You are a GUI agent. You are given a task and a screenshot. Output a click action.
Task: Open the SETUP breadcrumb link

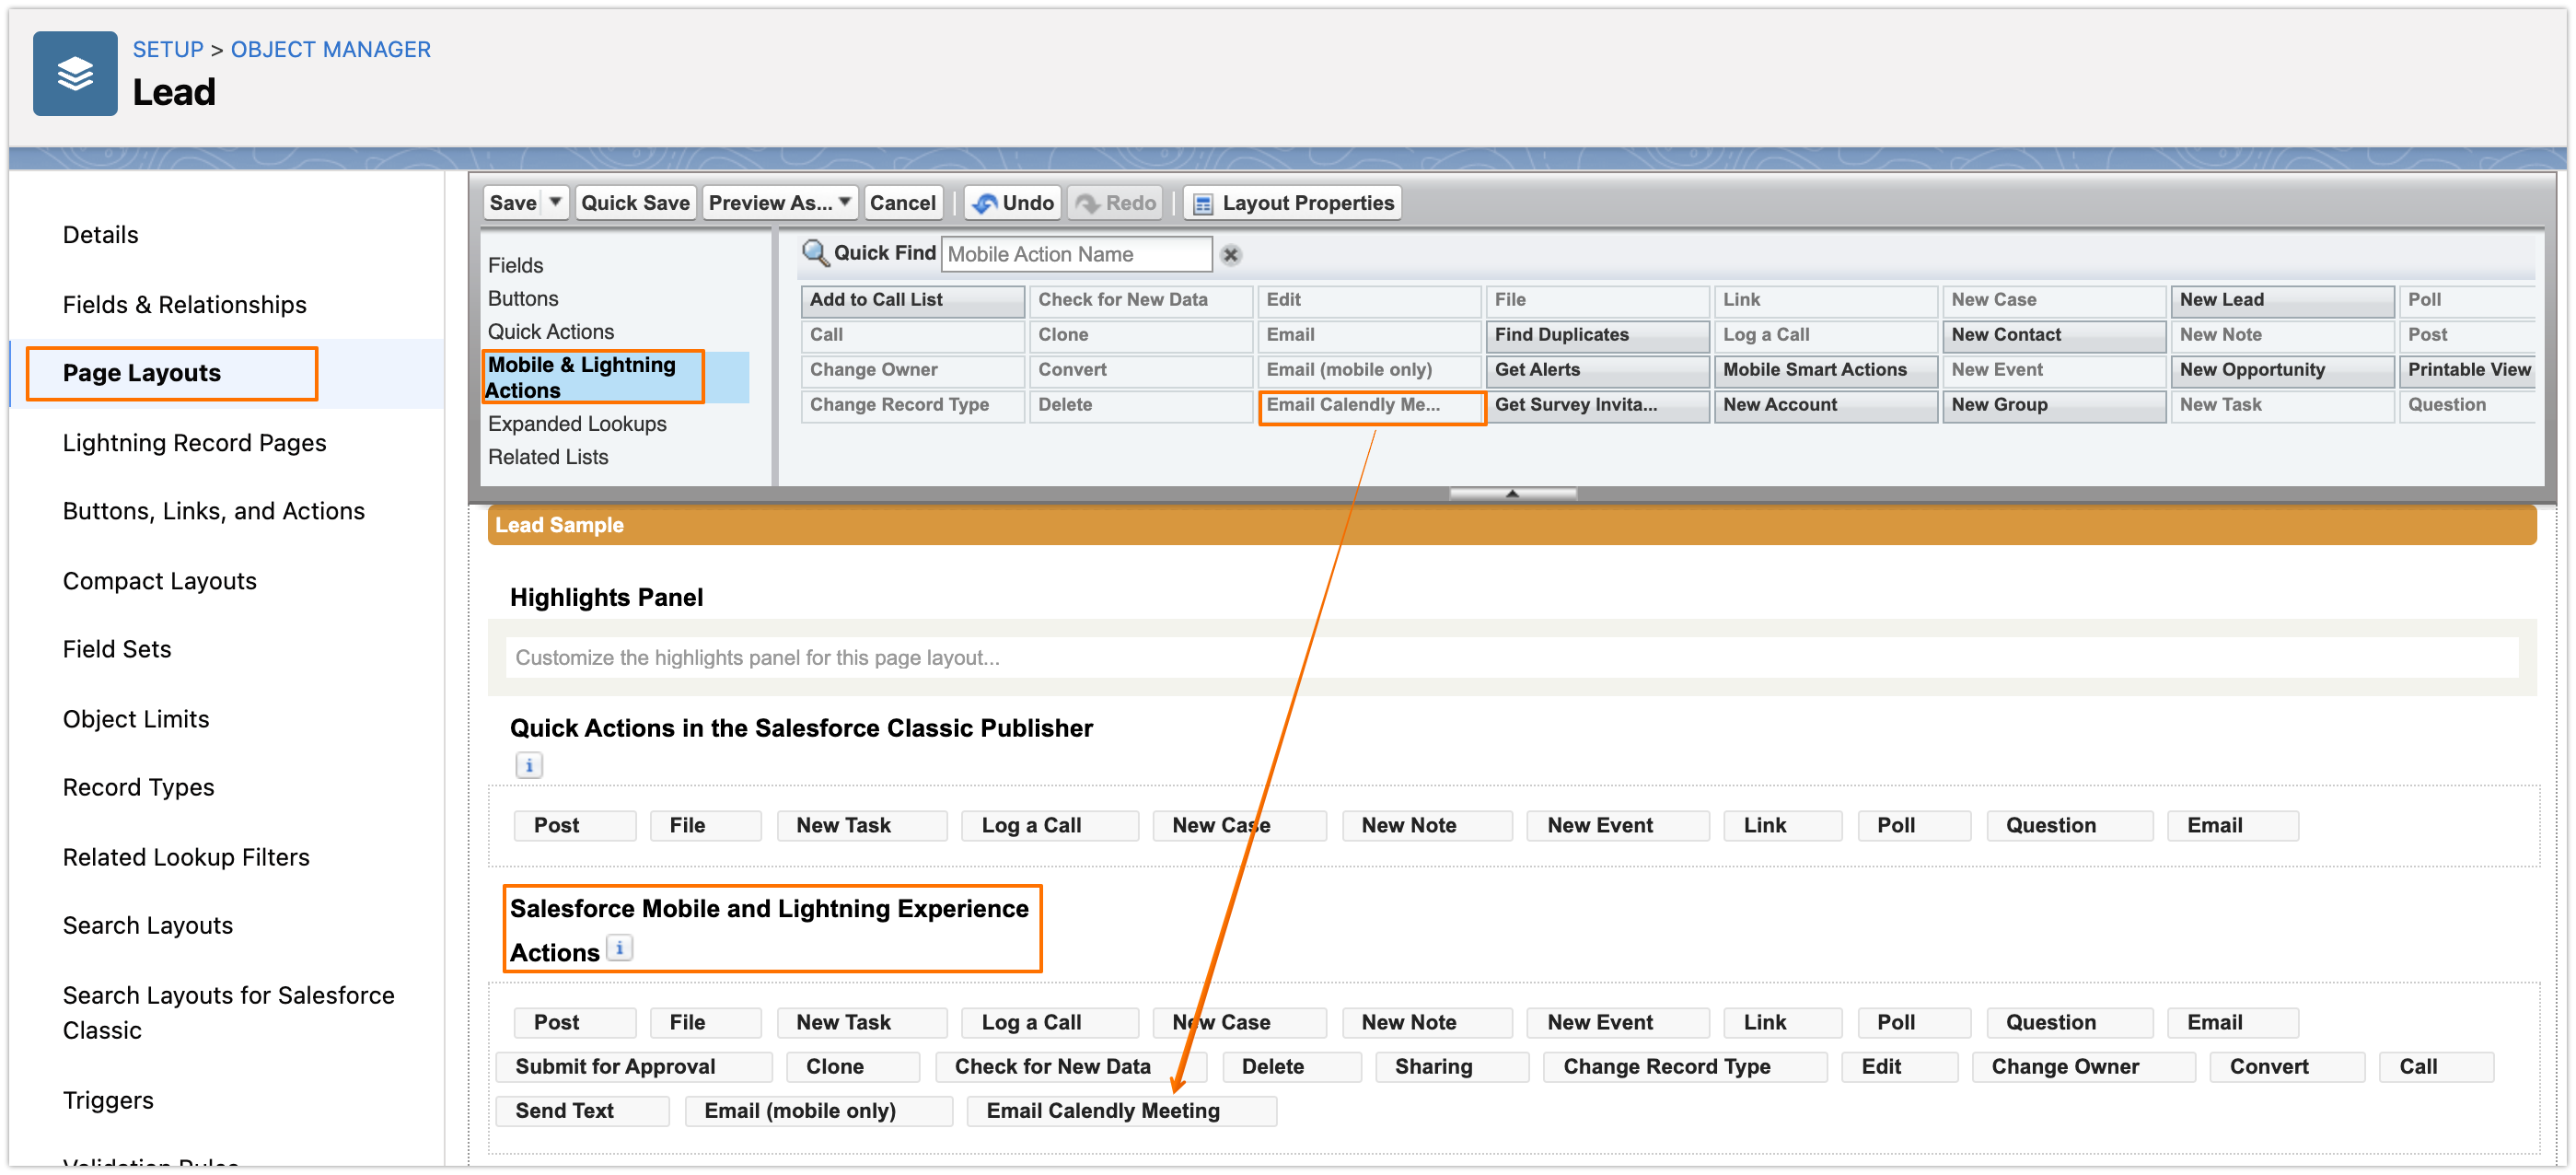[x=167, y=49]
